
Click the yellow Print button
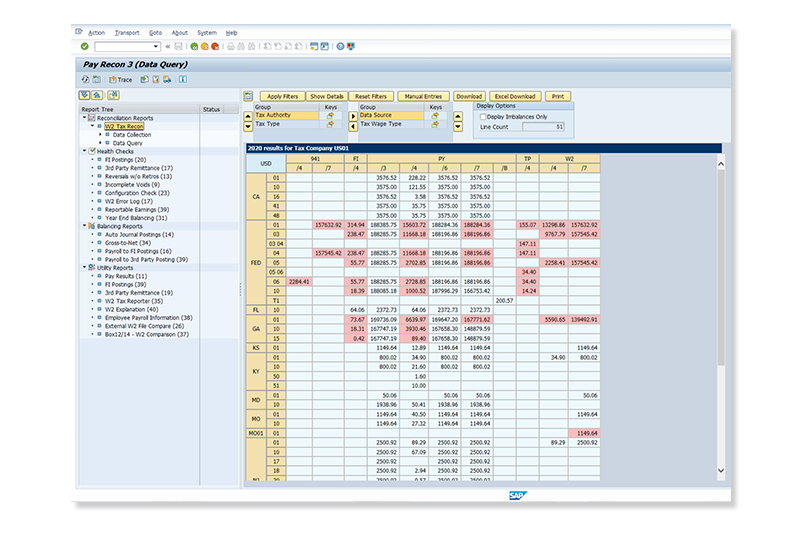(558, 96)
